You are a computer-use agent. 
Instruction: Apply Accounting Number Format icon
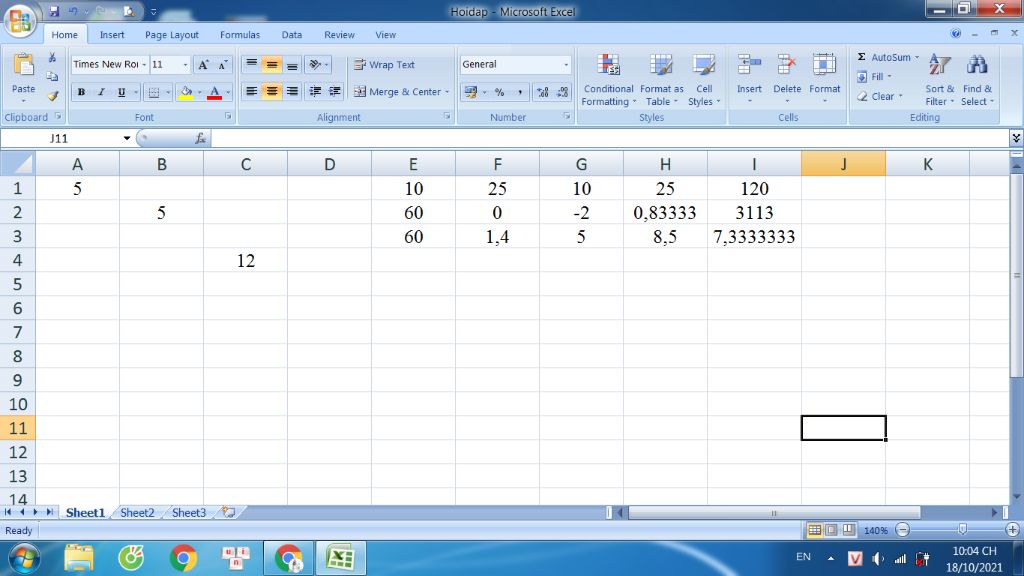pos(471,92)
